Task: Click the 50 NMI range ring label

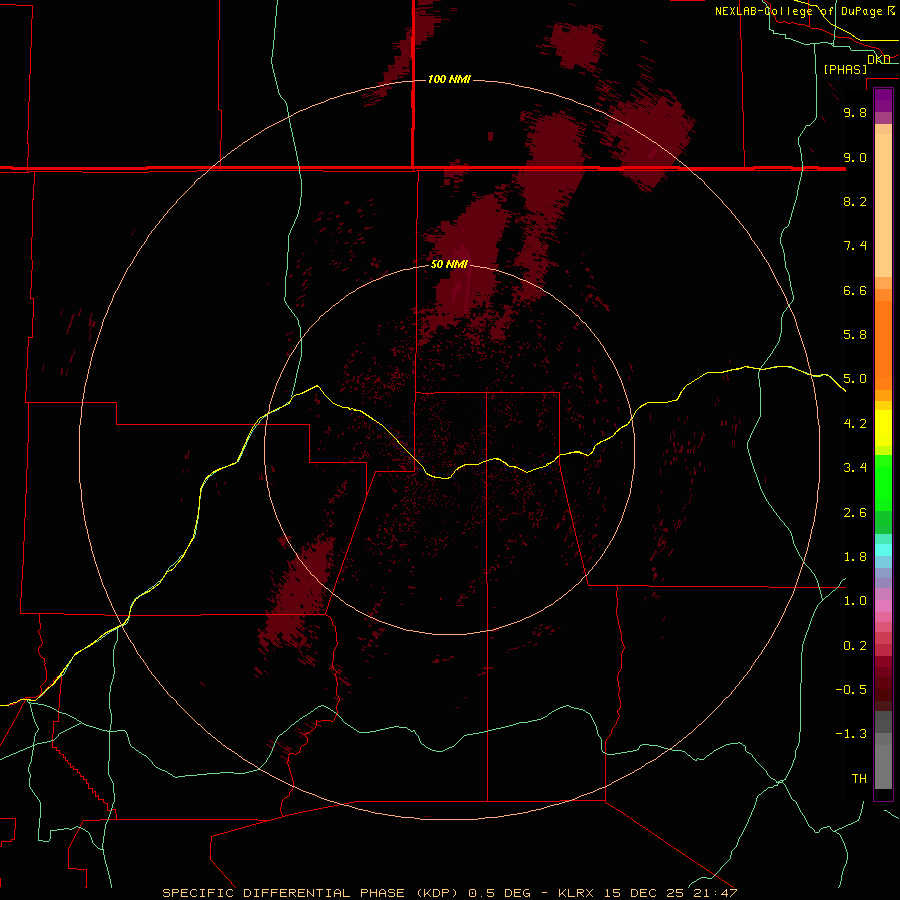Action: tap(449, 264)
